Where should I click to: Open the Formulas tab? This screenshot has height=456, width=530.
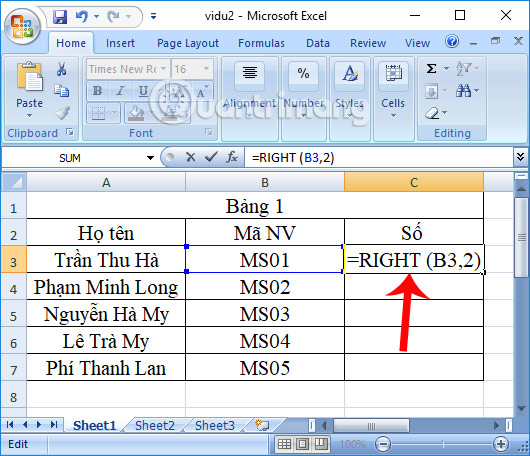[261, 43]
